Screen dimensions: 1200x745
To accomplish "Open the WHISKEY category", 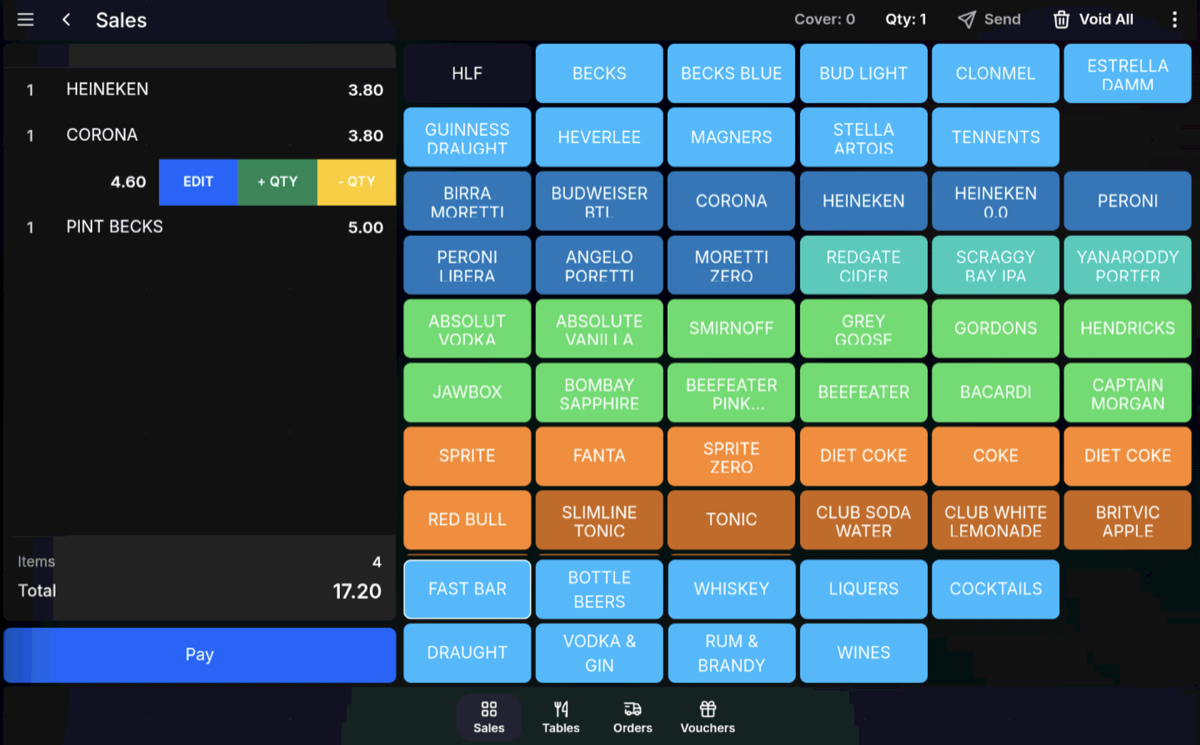I will click(731, 589).
